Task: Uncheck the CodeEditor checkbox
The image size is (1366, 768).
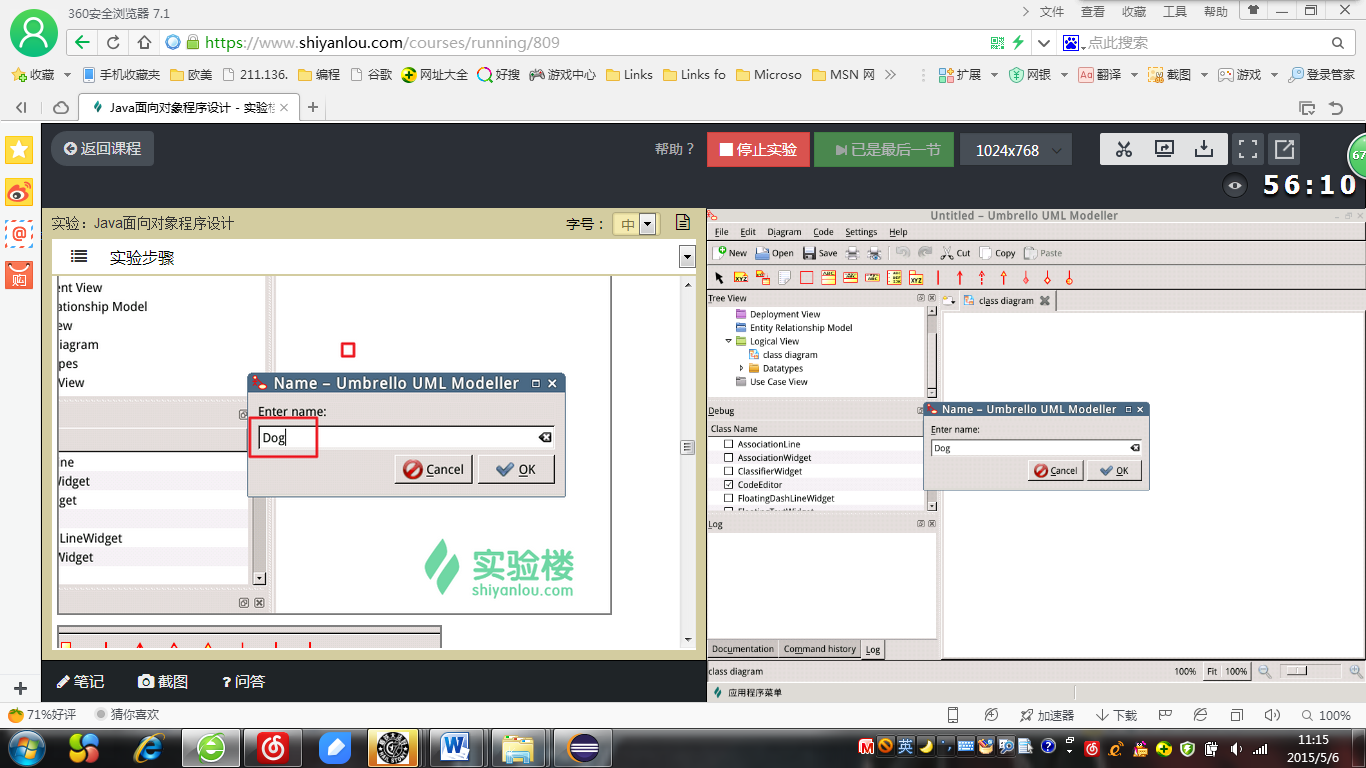Action: pyautogui.click(x=729, y=484)
